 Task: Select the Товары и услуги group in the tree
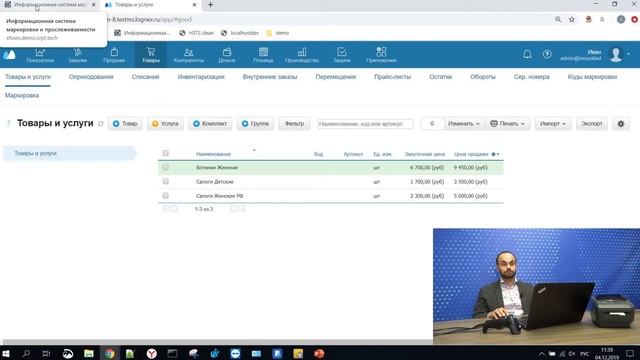pos(69,153)
